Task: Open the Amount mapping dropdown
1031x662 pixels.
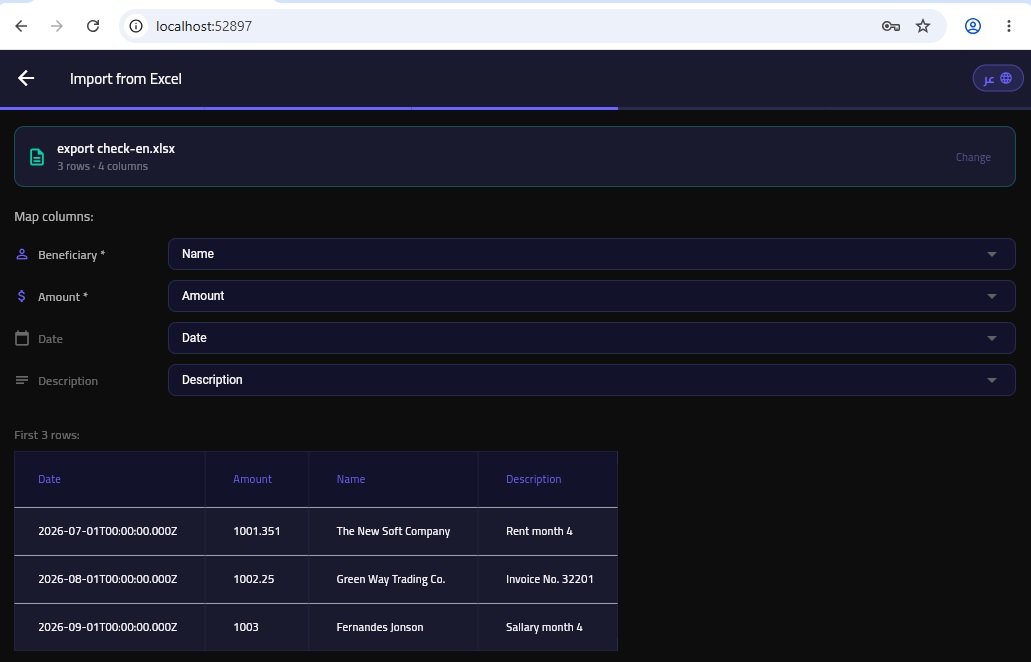Action: (592, 296)
